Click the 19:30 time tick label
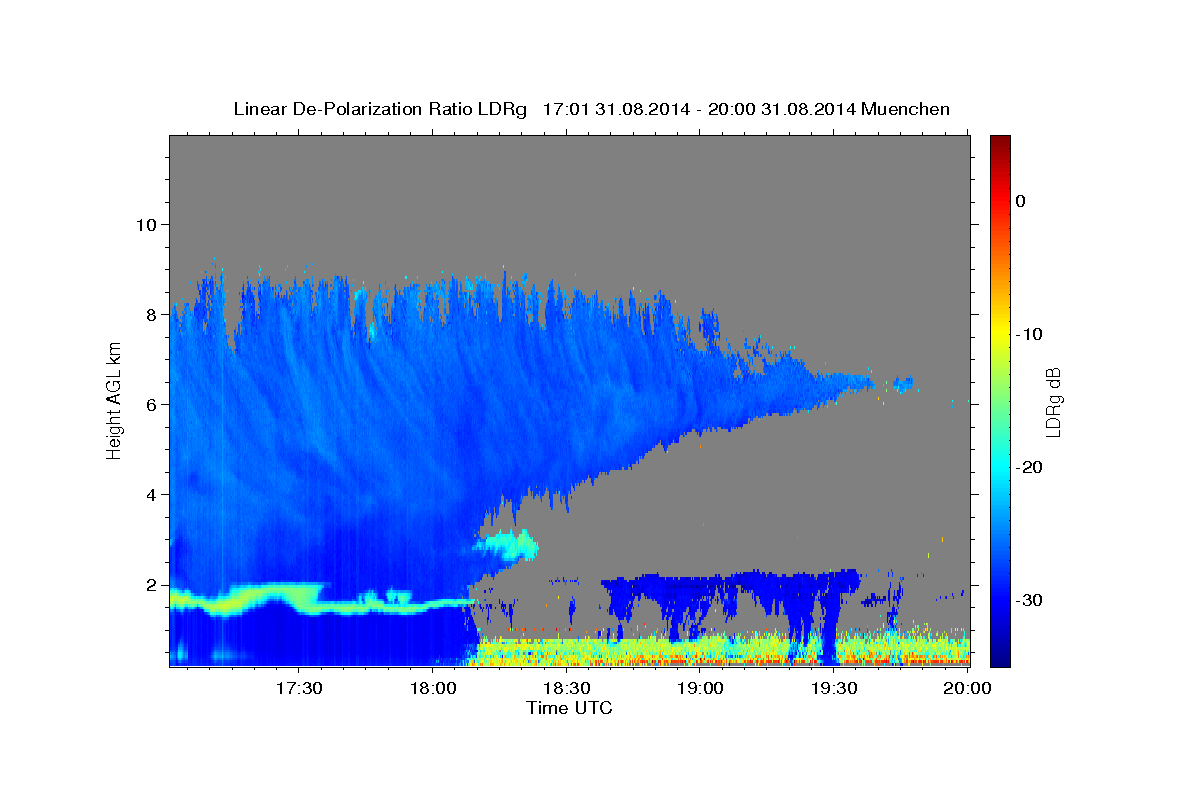This screenshot has width=1200, height=800. coord(834,688)
